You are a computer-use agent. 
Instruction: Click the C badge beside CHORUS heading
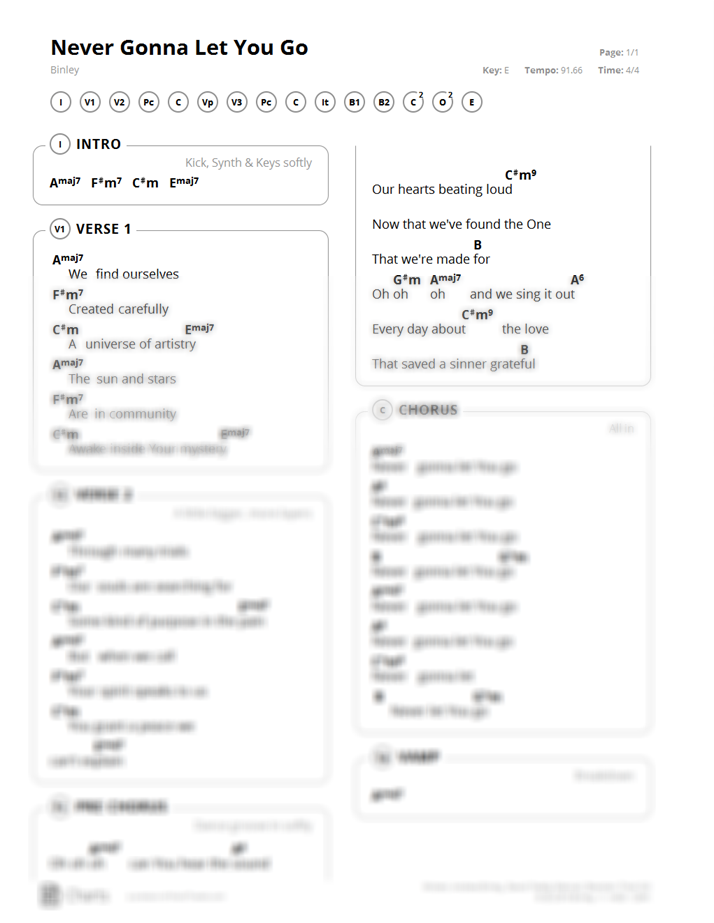pyautogui.click(x=383, y=410)
